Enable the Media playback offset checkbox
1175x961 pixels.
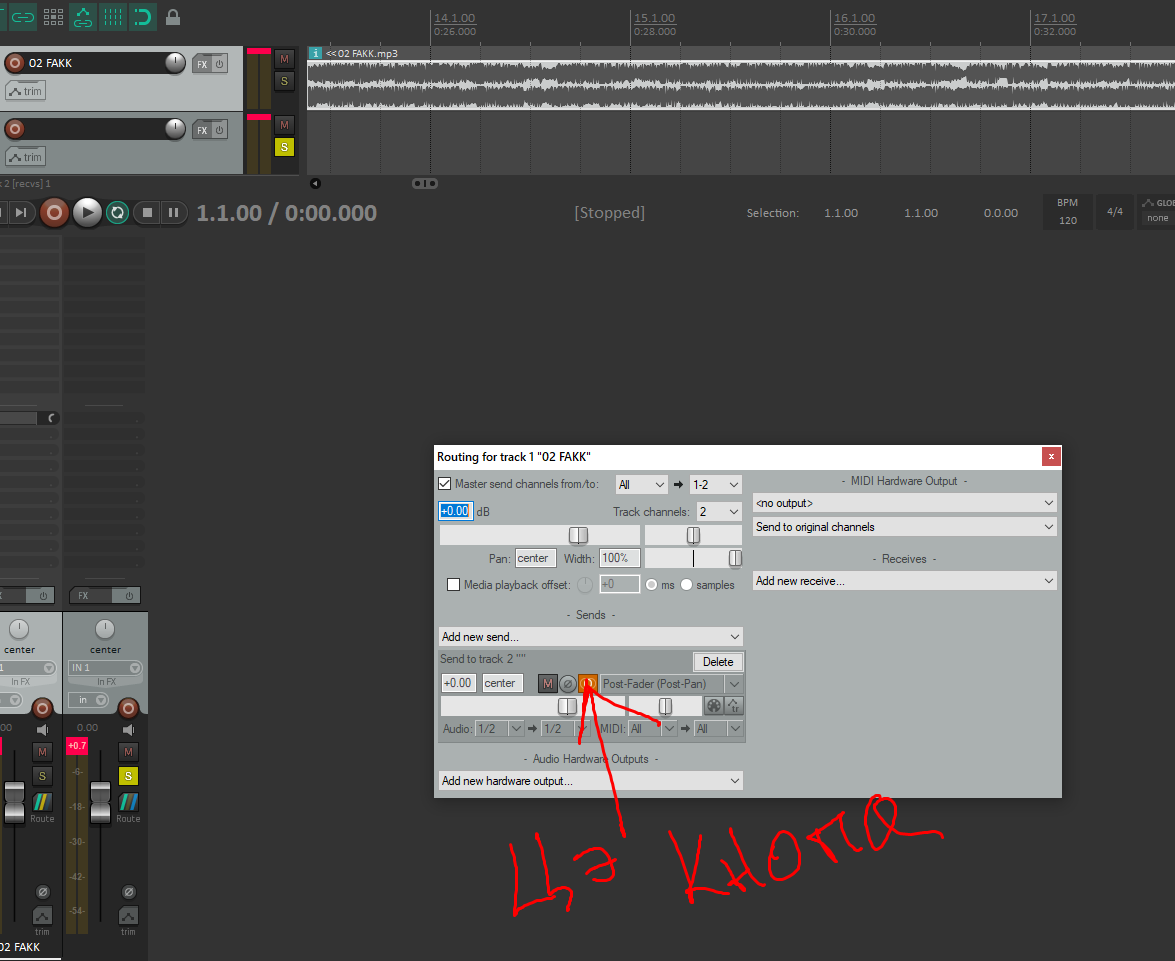[x=453, y=585]
